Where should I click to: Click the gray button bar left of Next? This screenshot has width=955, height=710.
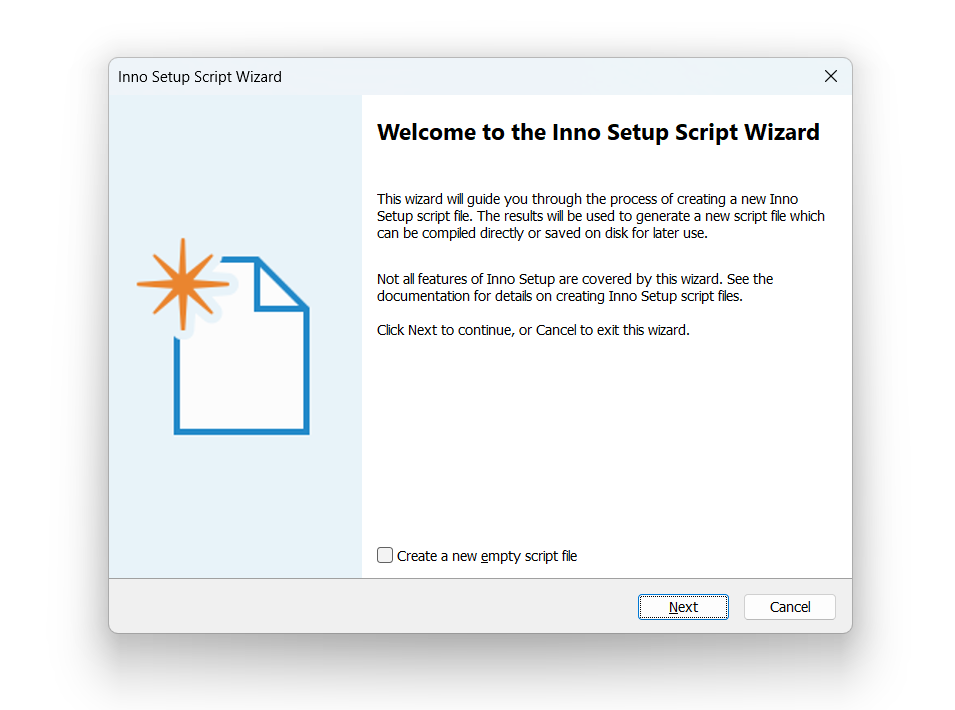[x=373, y=606]
